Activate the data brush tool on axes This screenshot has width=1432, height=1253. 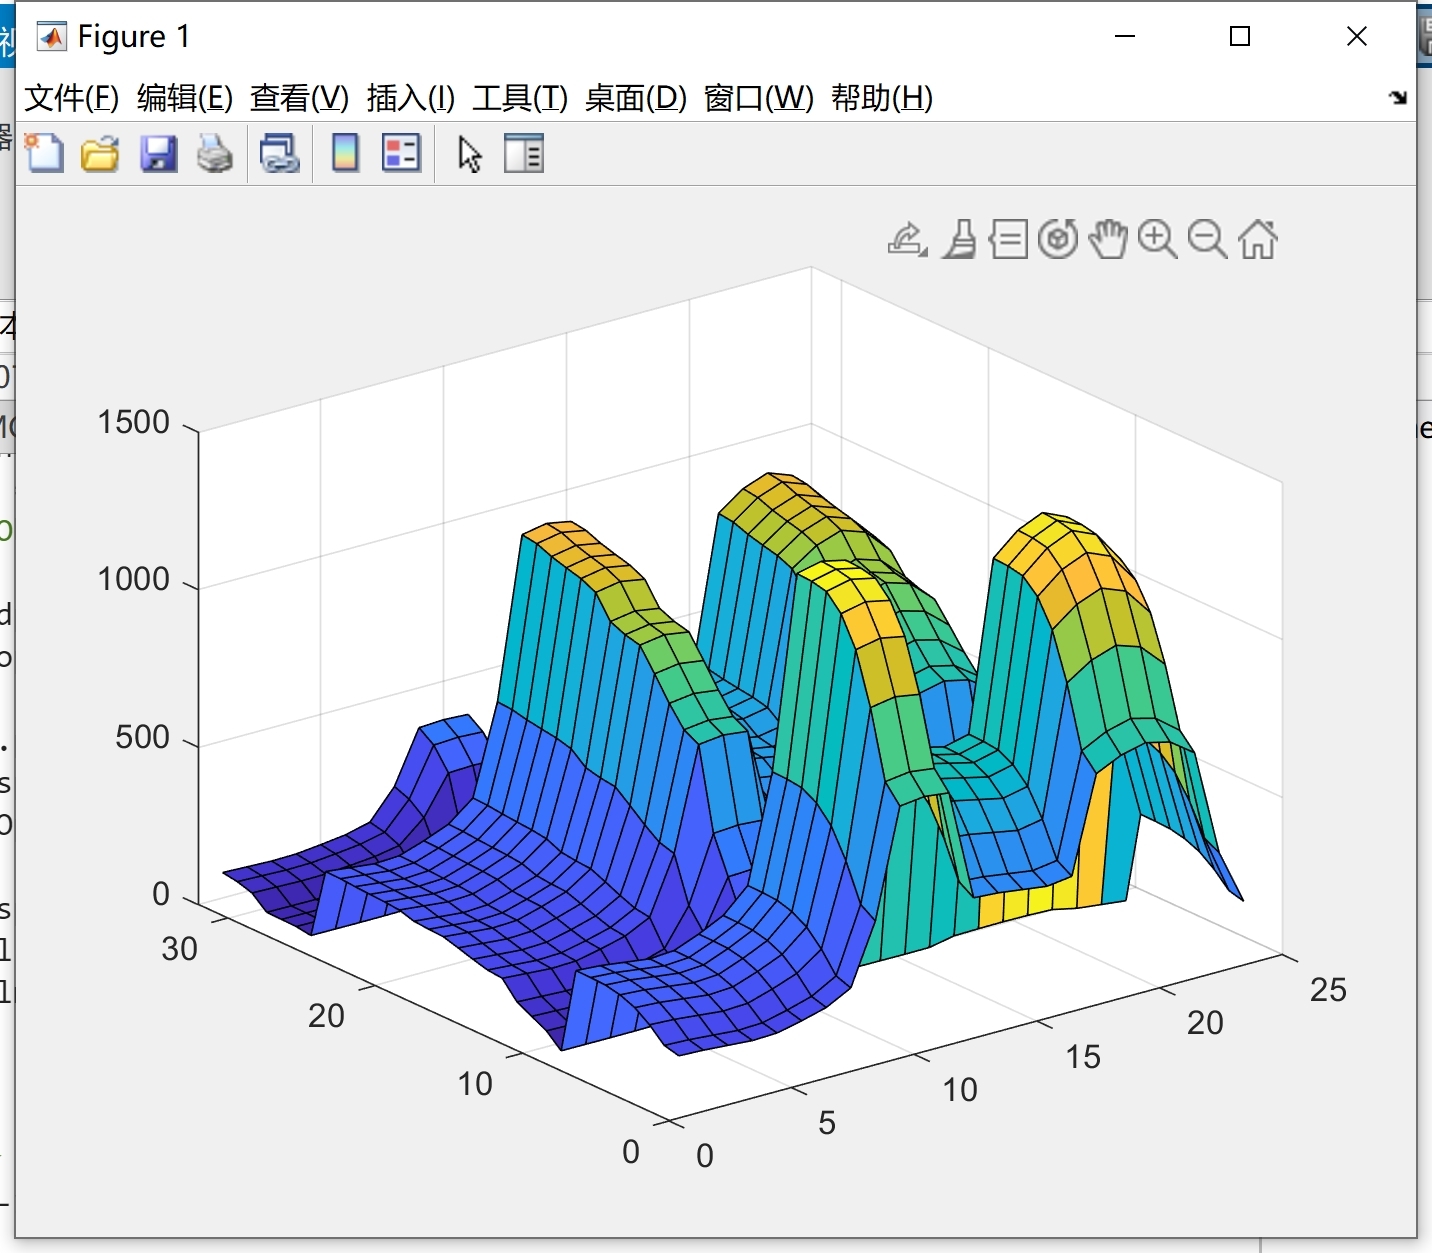[961, 239]
